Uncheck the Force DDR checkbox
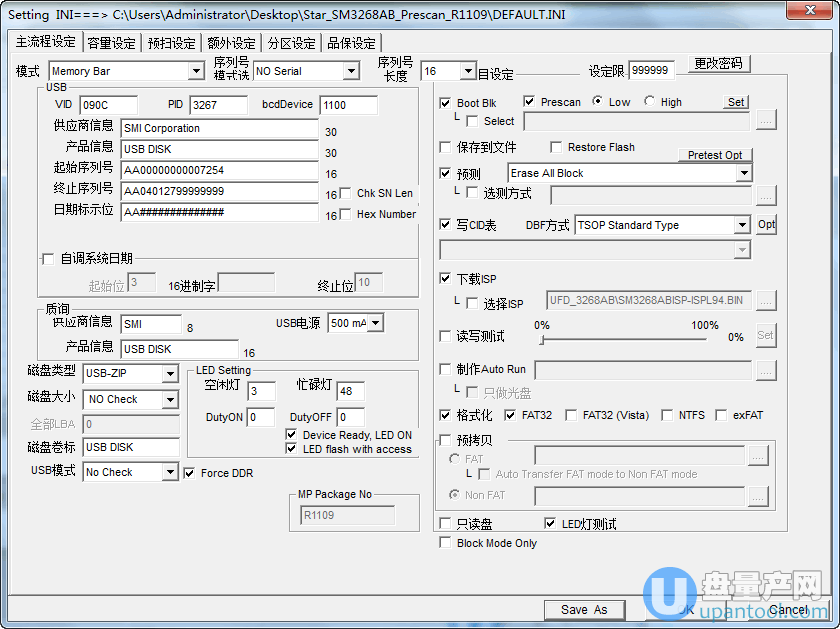Screen dimensions: 840x629 [x=191, y=473]
